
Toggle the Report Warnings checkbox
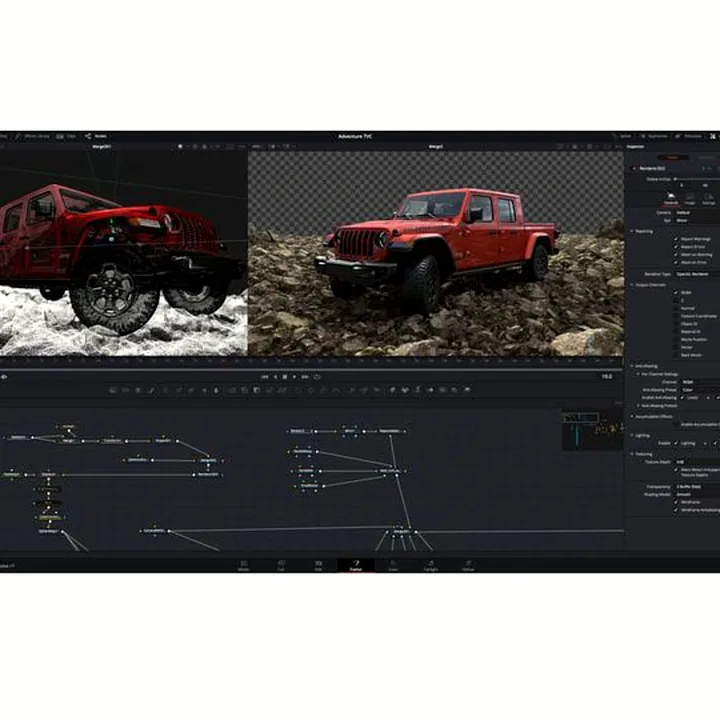676,239
